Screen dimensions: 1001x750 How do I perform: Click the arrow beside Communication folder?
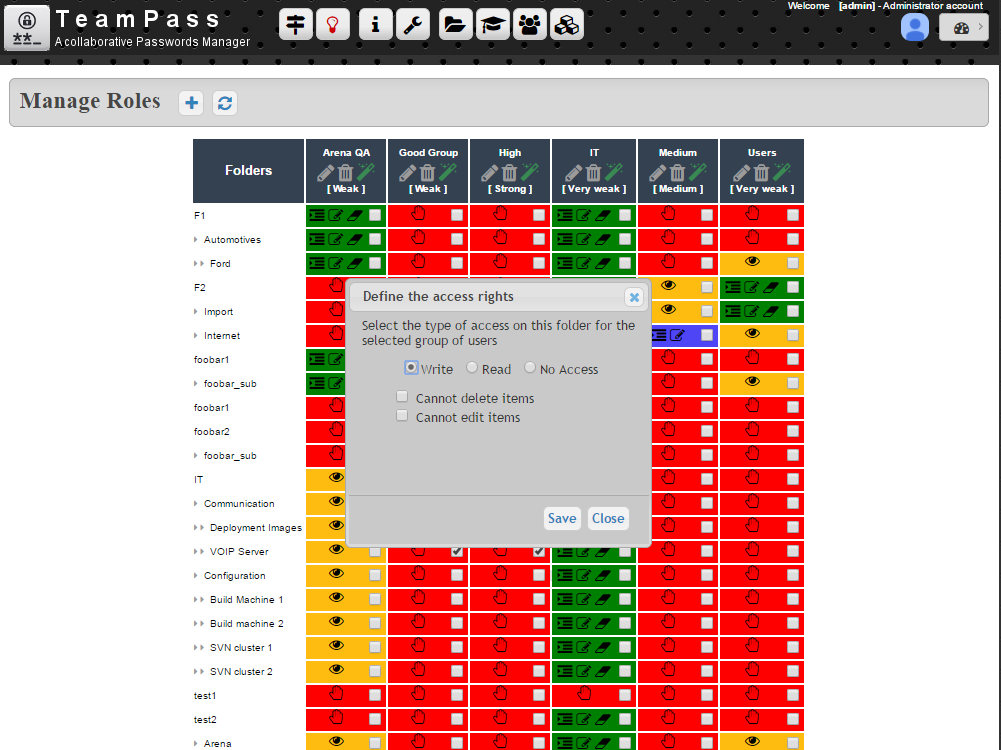point(196,504)
